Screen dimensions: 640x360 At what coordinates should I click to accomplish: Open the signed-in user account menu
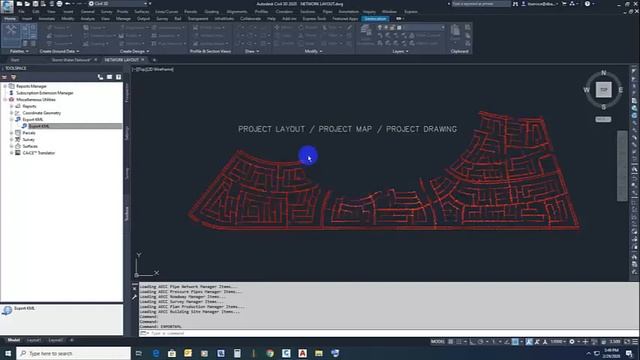(541, 4)
